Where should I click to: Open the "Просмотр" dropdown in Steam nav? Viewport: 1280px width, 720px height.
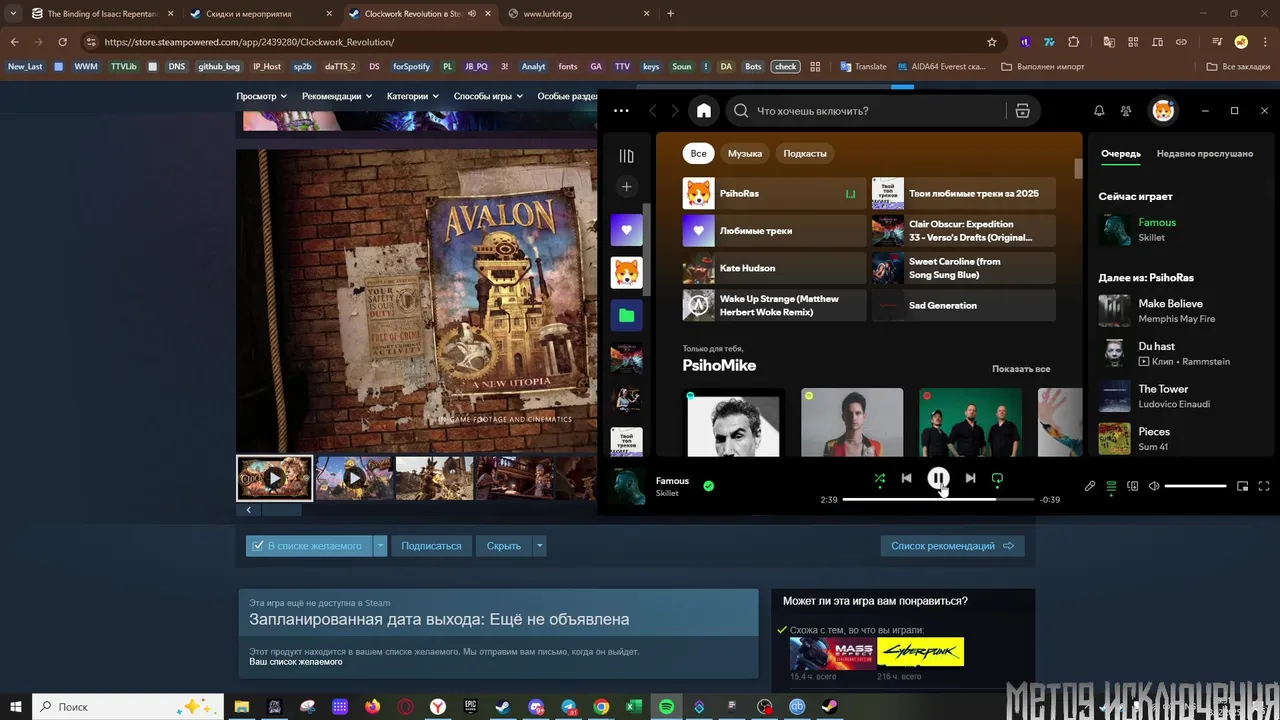point(261,96)
